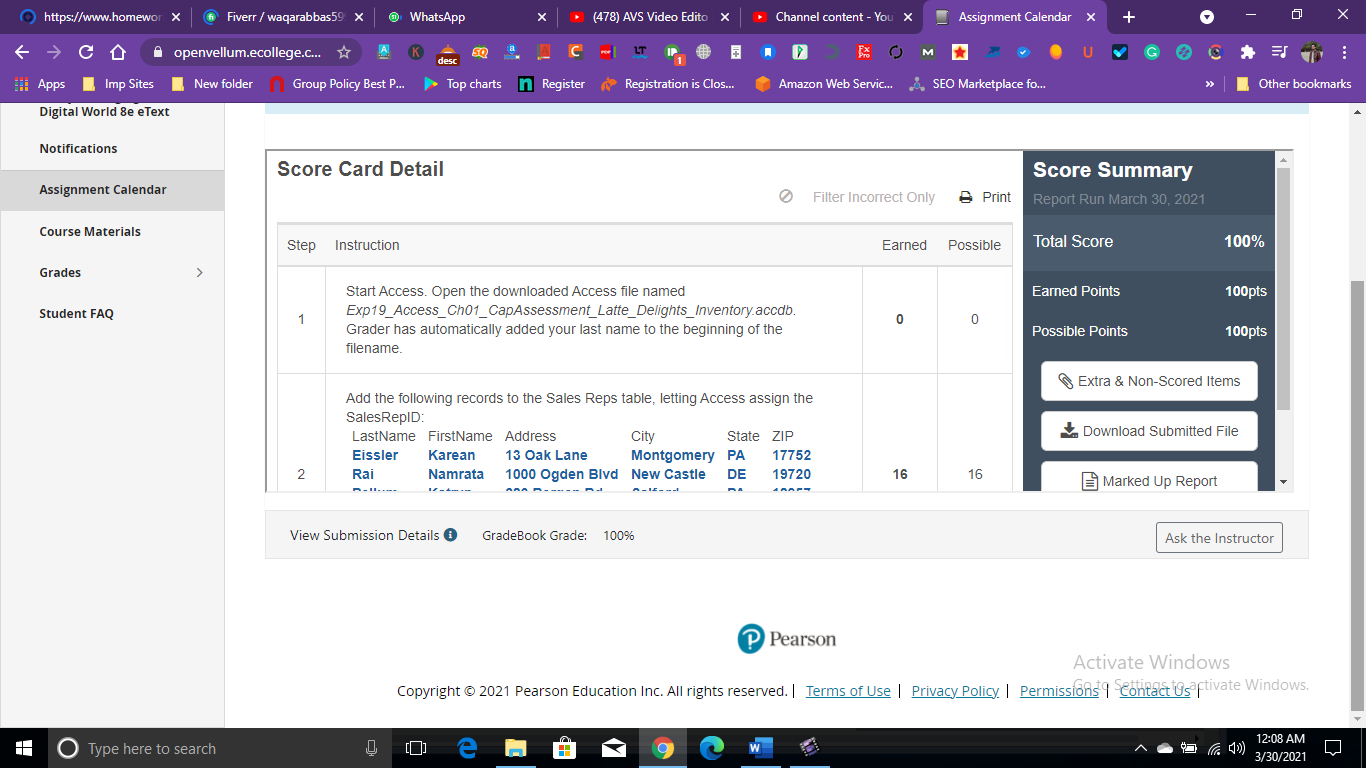Switch to Word from the taskbar
The width and height of the screenshot is (1366, 768).
(761, 748)
